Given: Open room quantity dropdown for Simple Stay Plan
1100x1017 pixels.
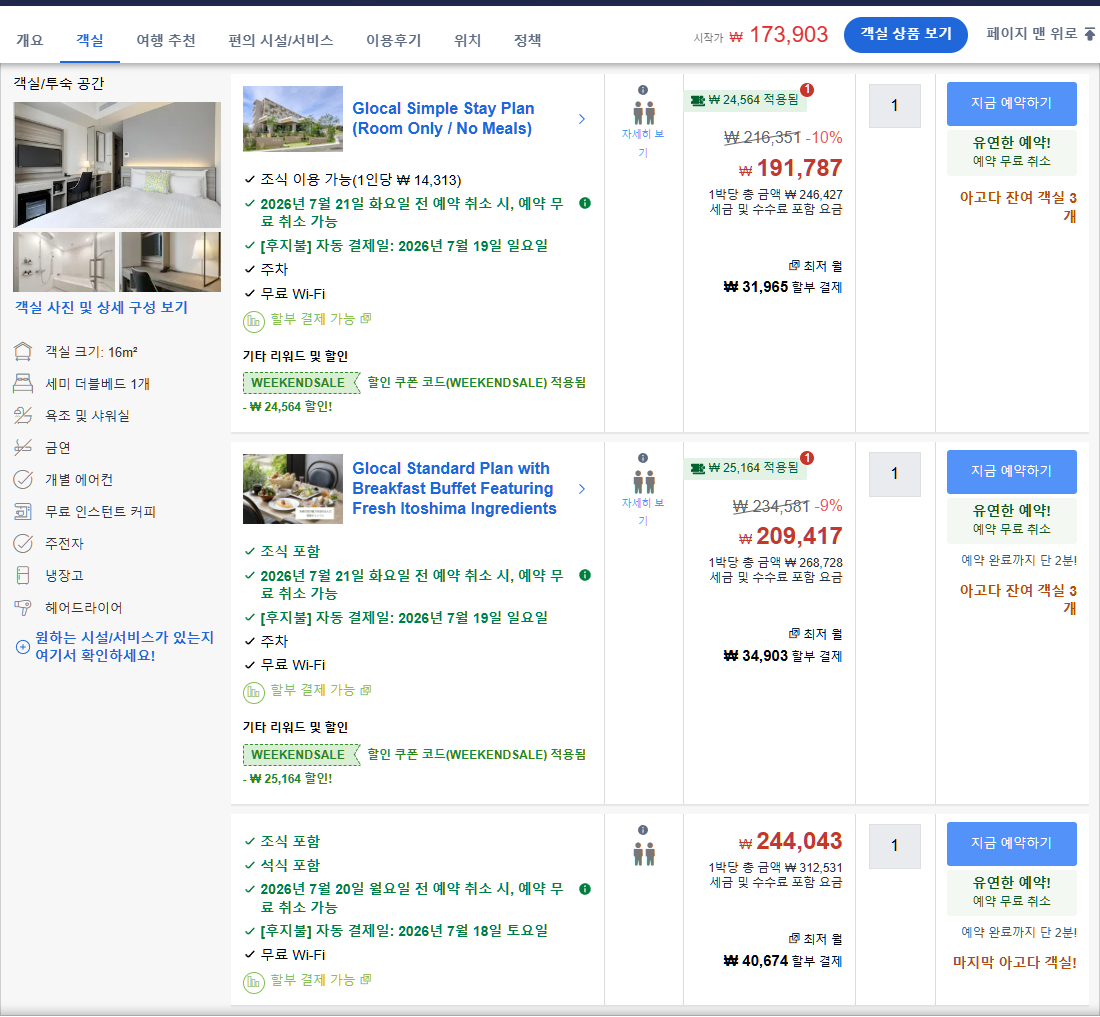Looking at the screenshot, I should (x=894, y=106).
